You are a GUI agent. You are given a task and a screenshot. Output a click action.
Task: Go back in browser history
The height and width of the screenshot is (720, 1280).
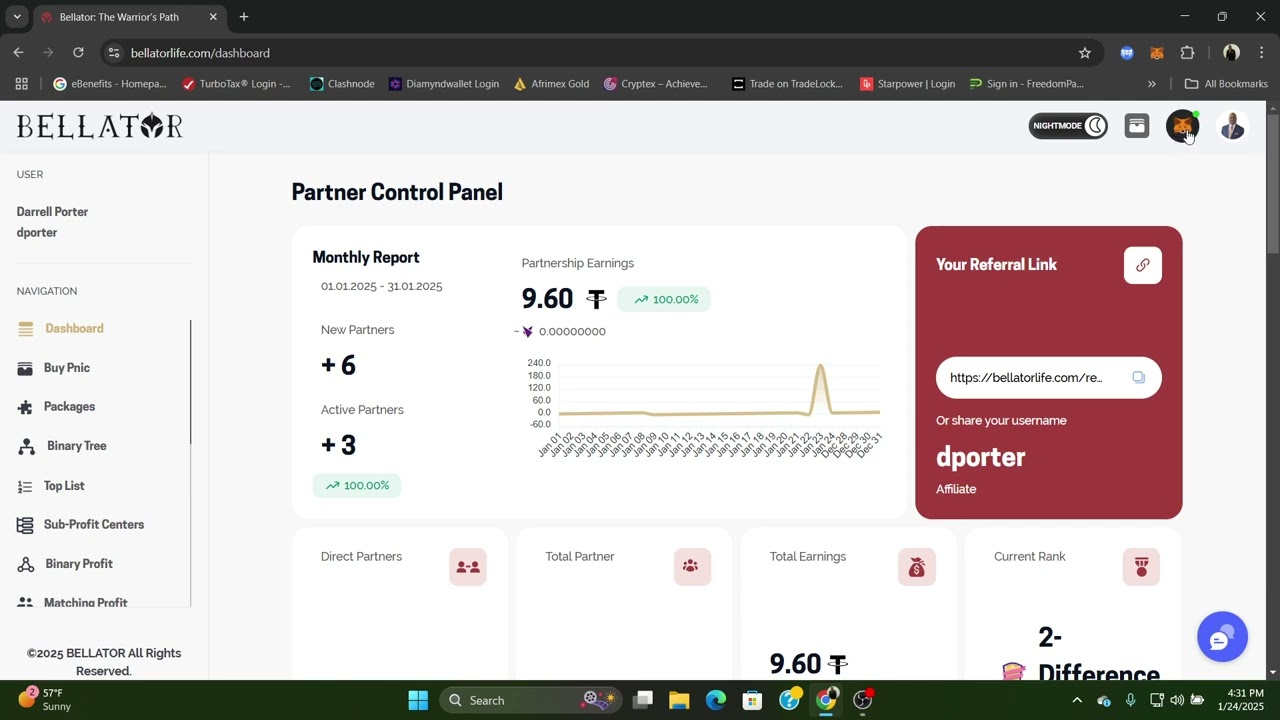18,53
